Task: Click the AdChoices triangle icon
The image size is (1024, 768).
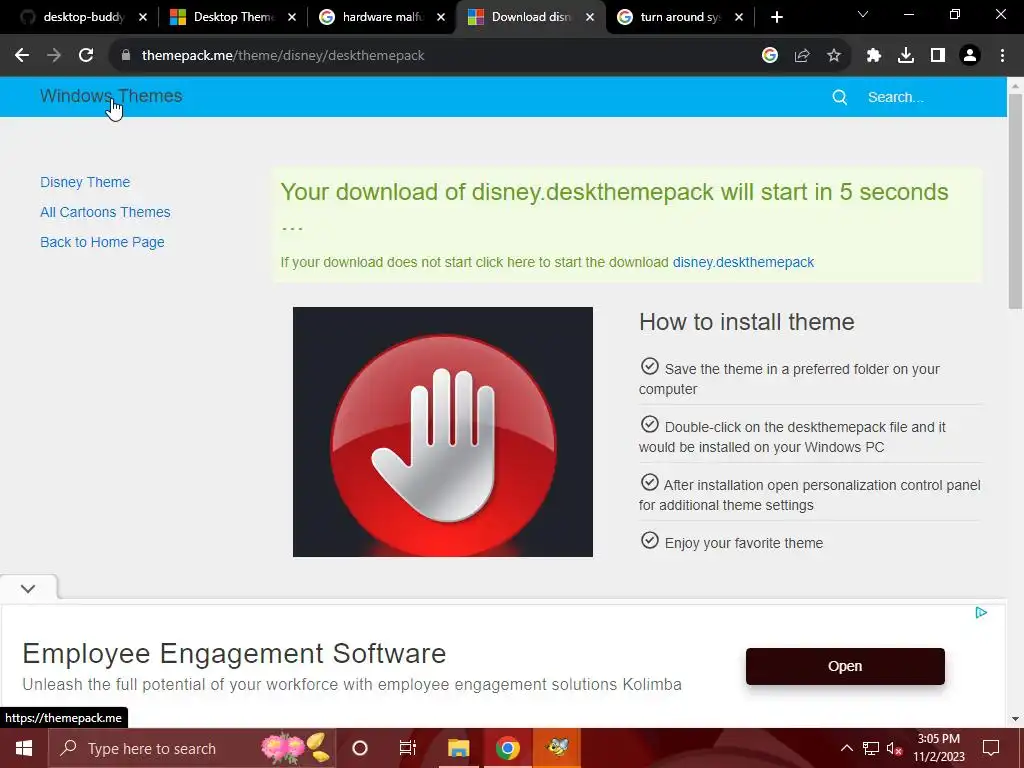Action: click(981, 613)
